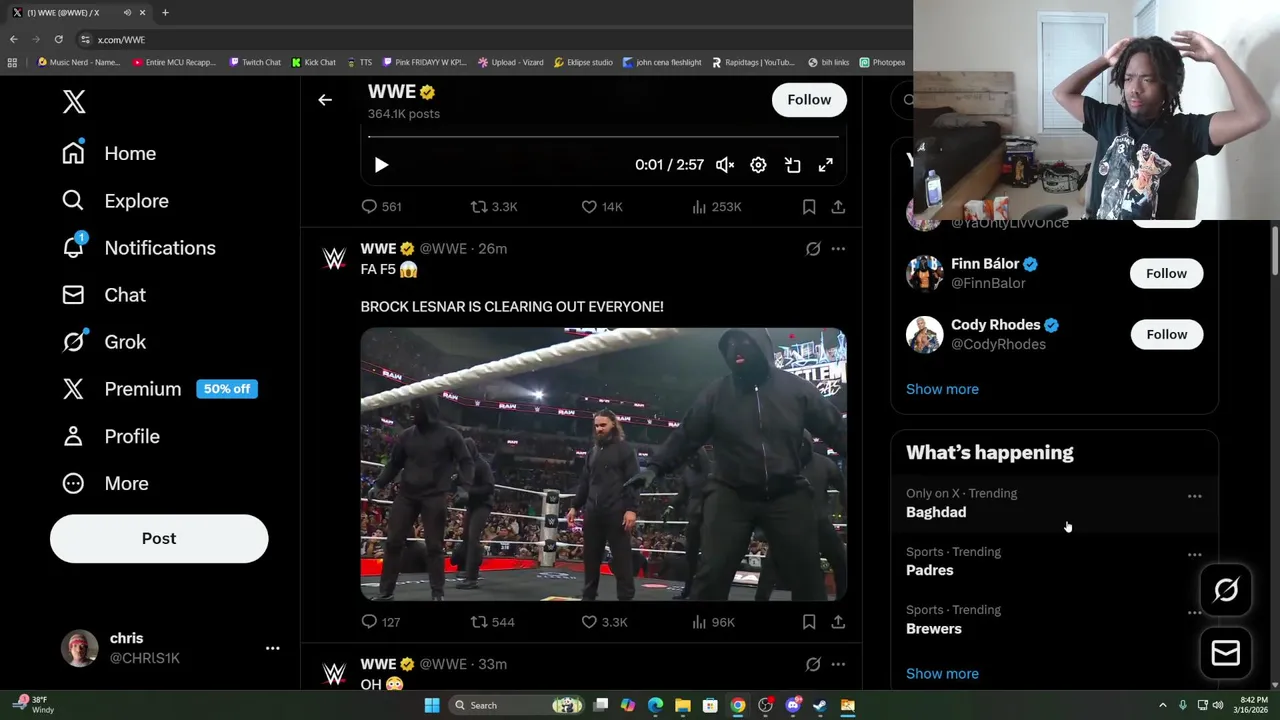Go back with the arrow beside WWE

tap(325, 100)
